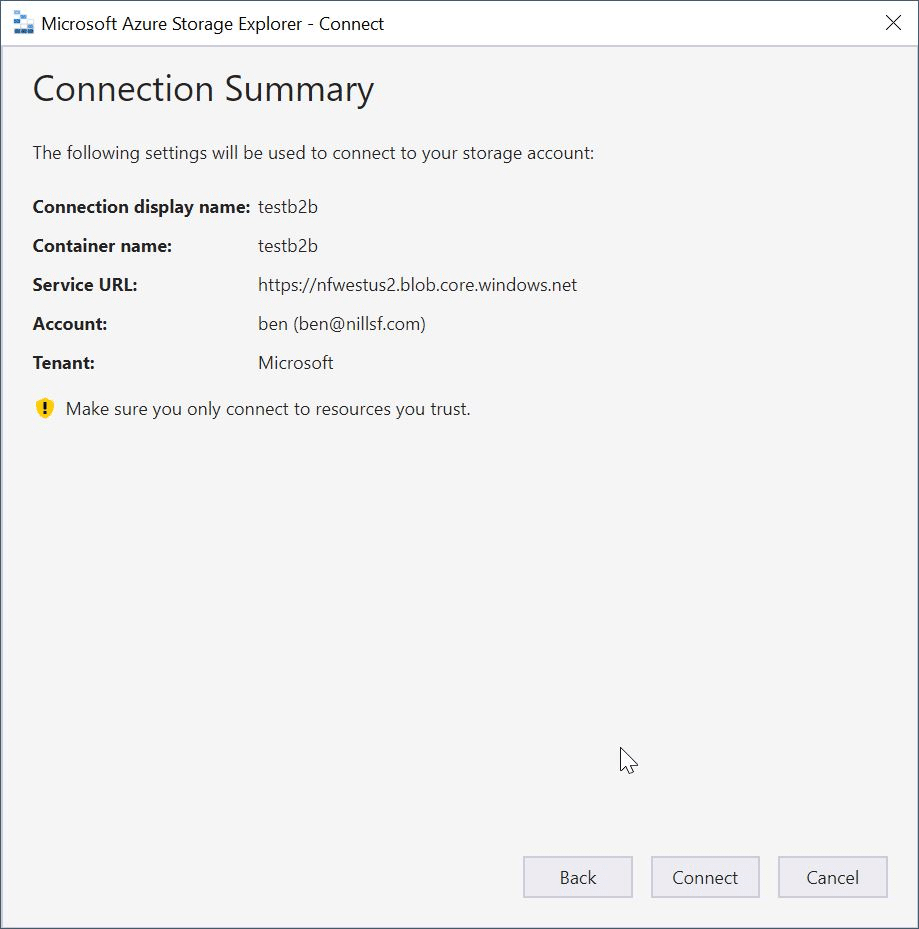The height and width of the screenshot is (929, 919).
Task: Click the Connect button
Action: pos(705,877)
